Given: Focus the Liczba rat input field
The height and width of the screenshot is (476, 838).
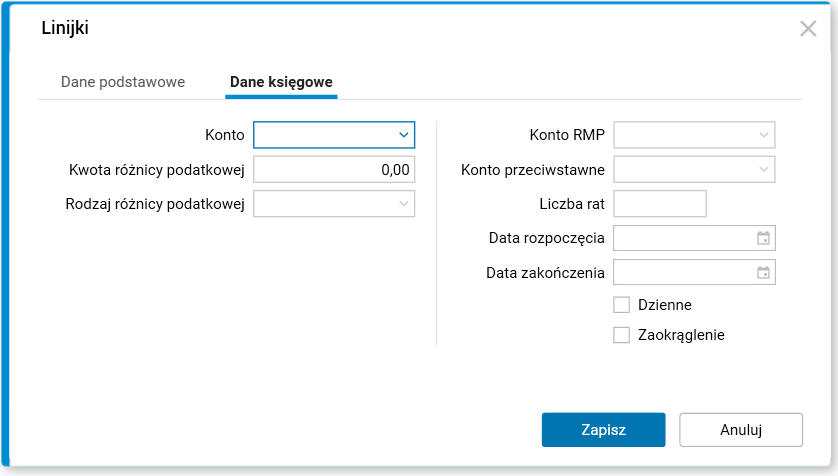Looking at the screenshot, I should (x=660, y=204).
